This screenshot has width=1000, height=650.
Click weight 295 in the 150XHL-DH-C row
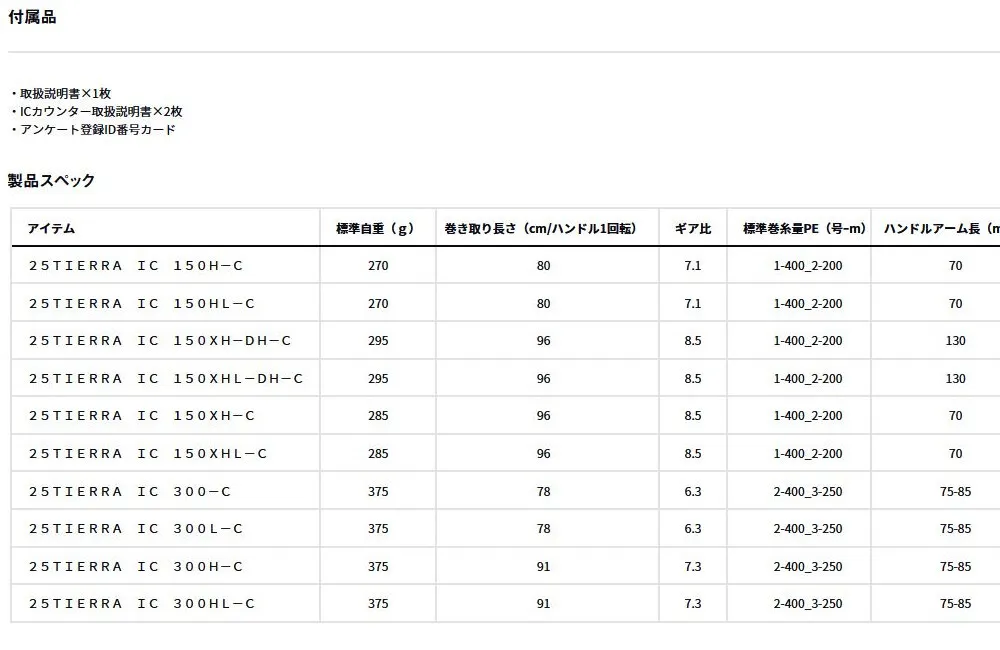coord(378,379)
